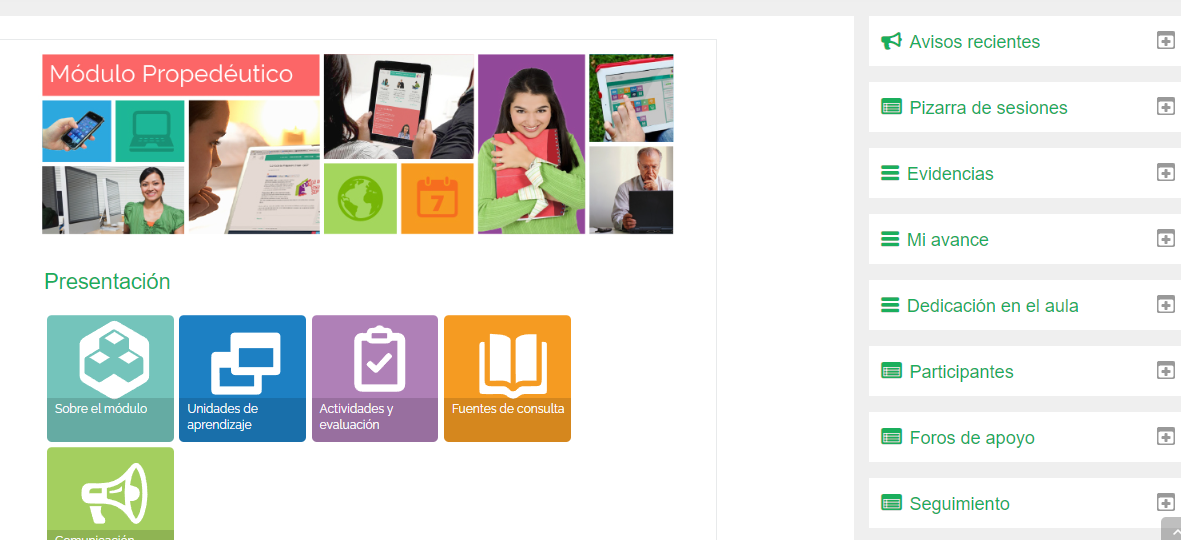Click the Participantes heading text

click(x=961, y=371)
